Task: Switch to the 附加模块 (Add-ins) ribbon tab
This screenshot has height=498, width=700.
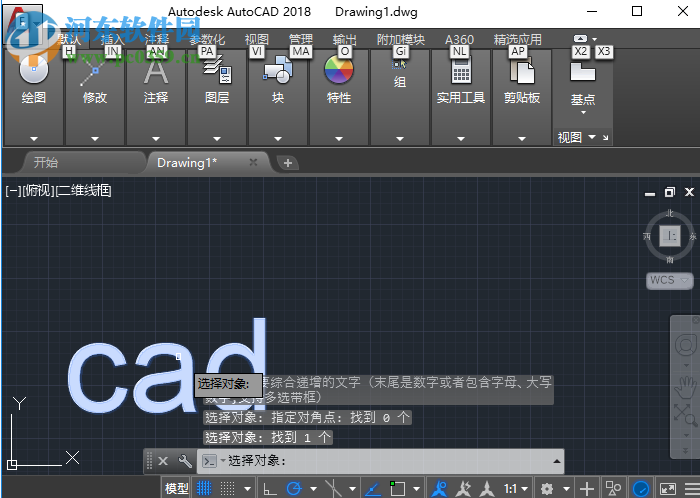Action: click(400, 40)
